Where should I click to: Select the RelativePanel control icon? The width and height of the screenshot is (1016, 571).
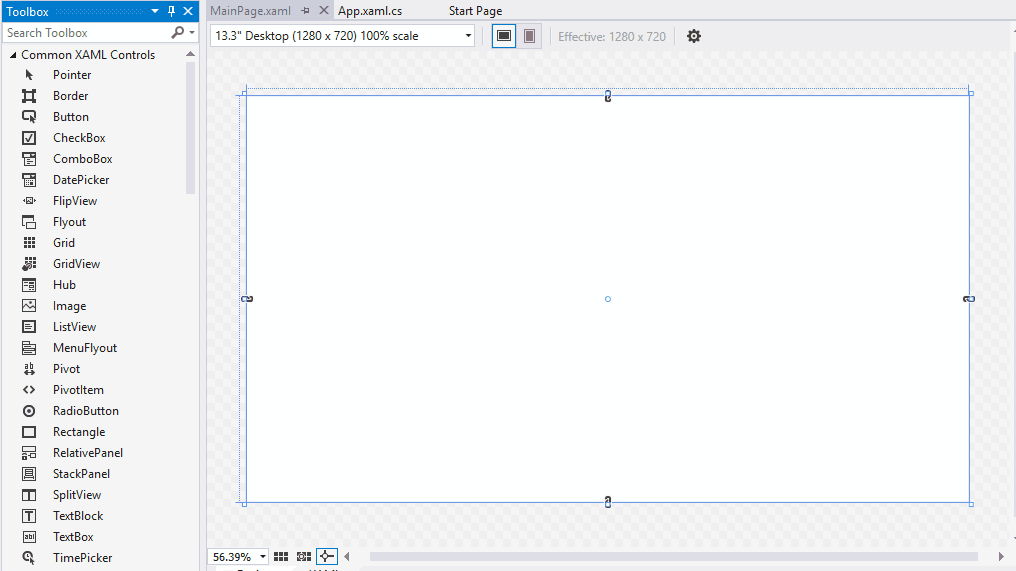(29, 453)
